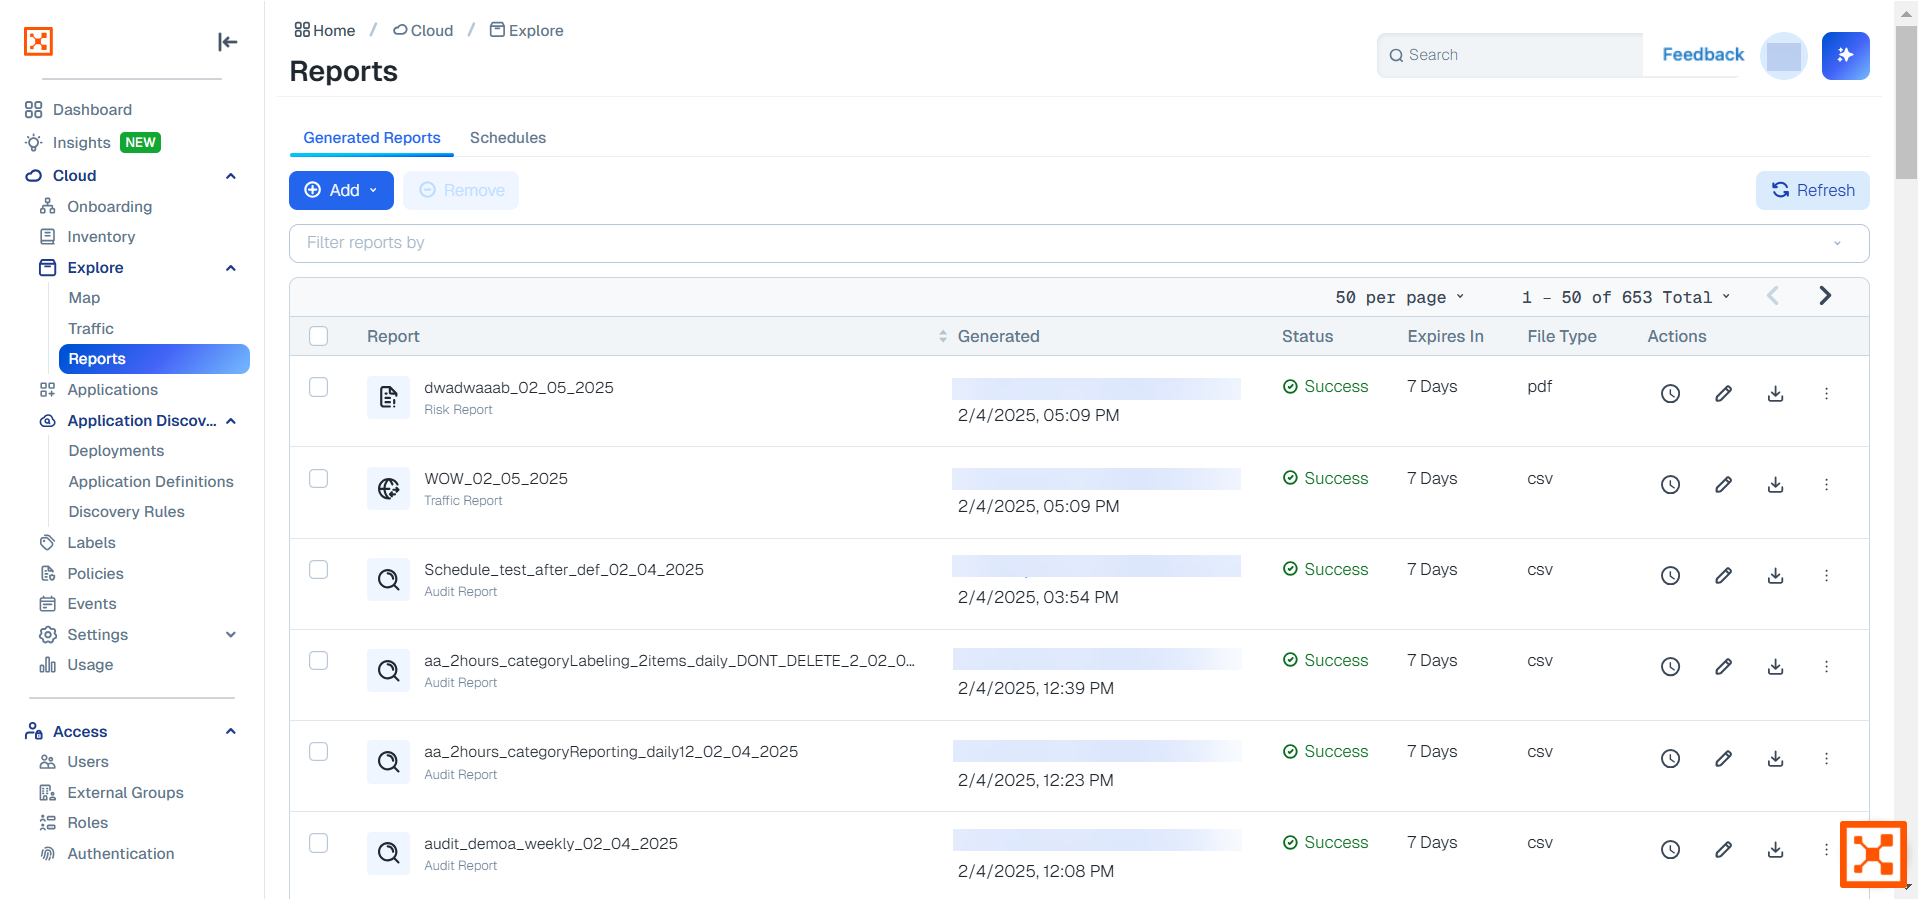Open the user avatar menu
The width and height of the screenshot is (1918, 899).
1783,55
